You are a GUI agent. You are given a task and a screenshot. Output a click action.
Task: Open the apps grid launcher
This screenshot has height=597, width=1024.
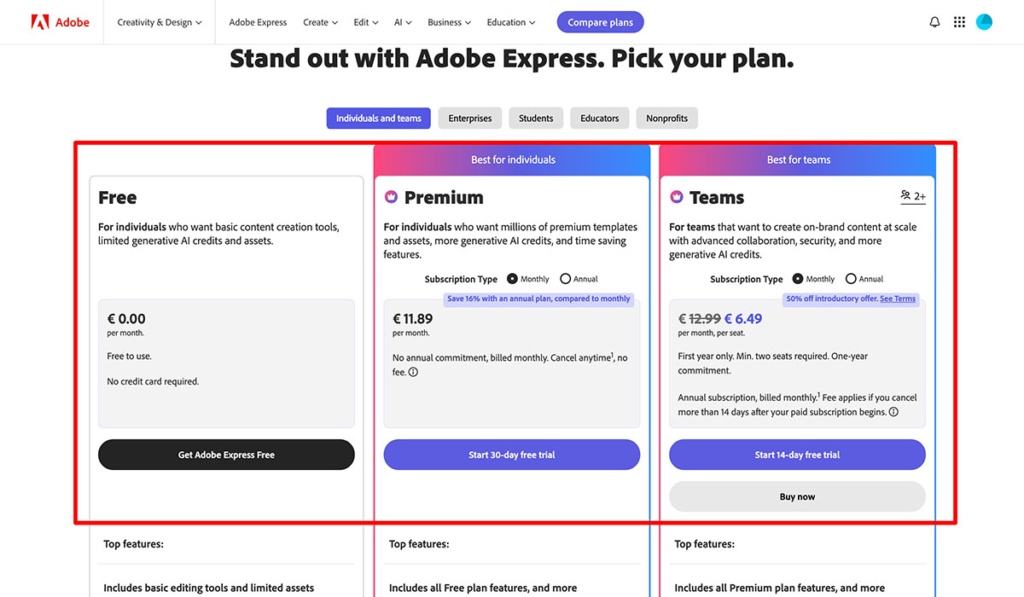click(958, 21)
